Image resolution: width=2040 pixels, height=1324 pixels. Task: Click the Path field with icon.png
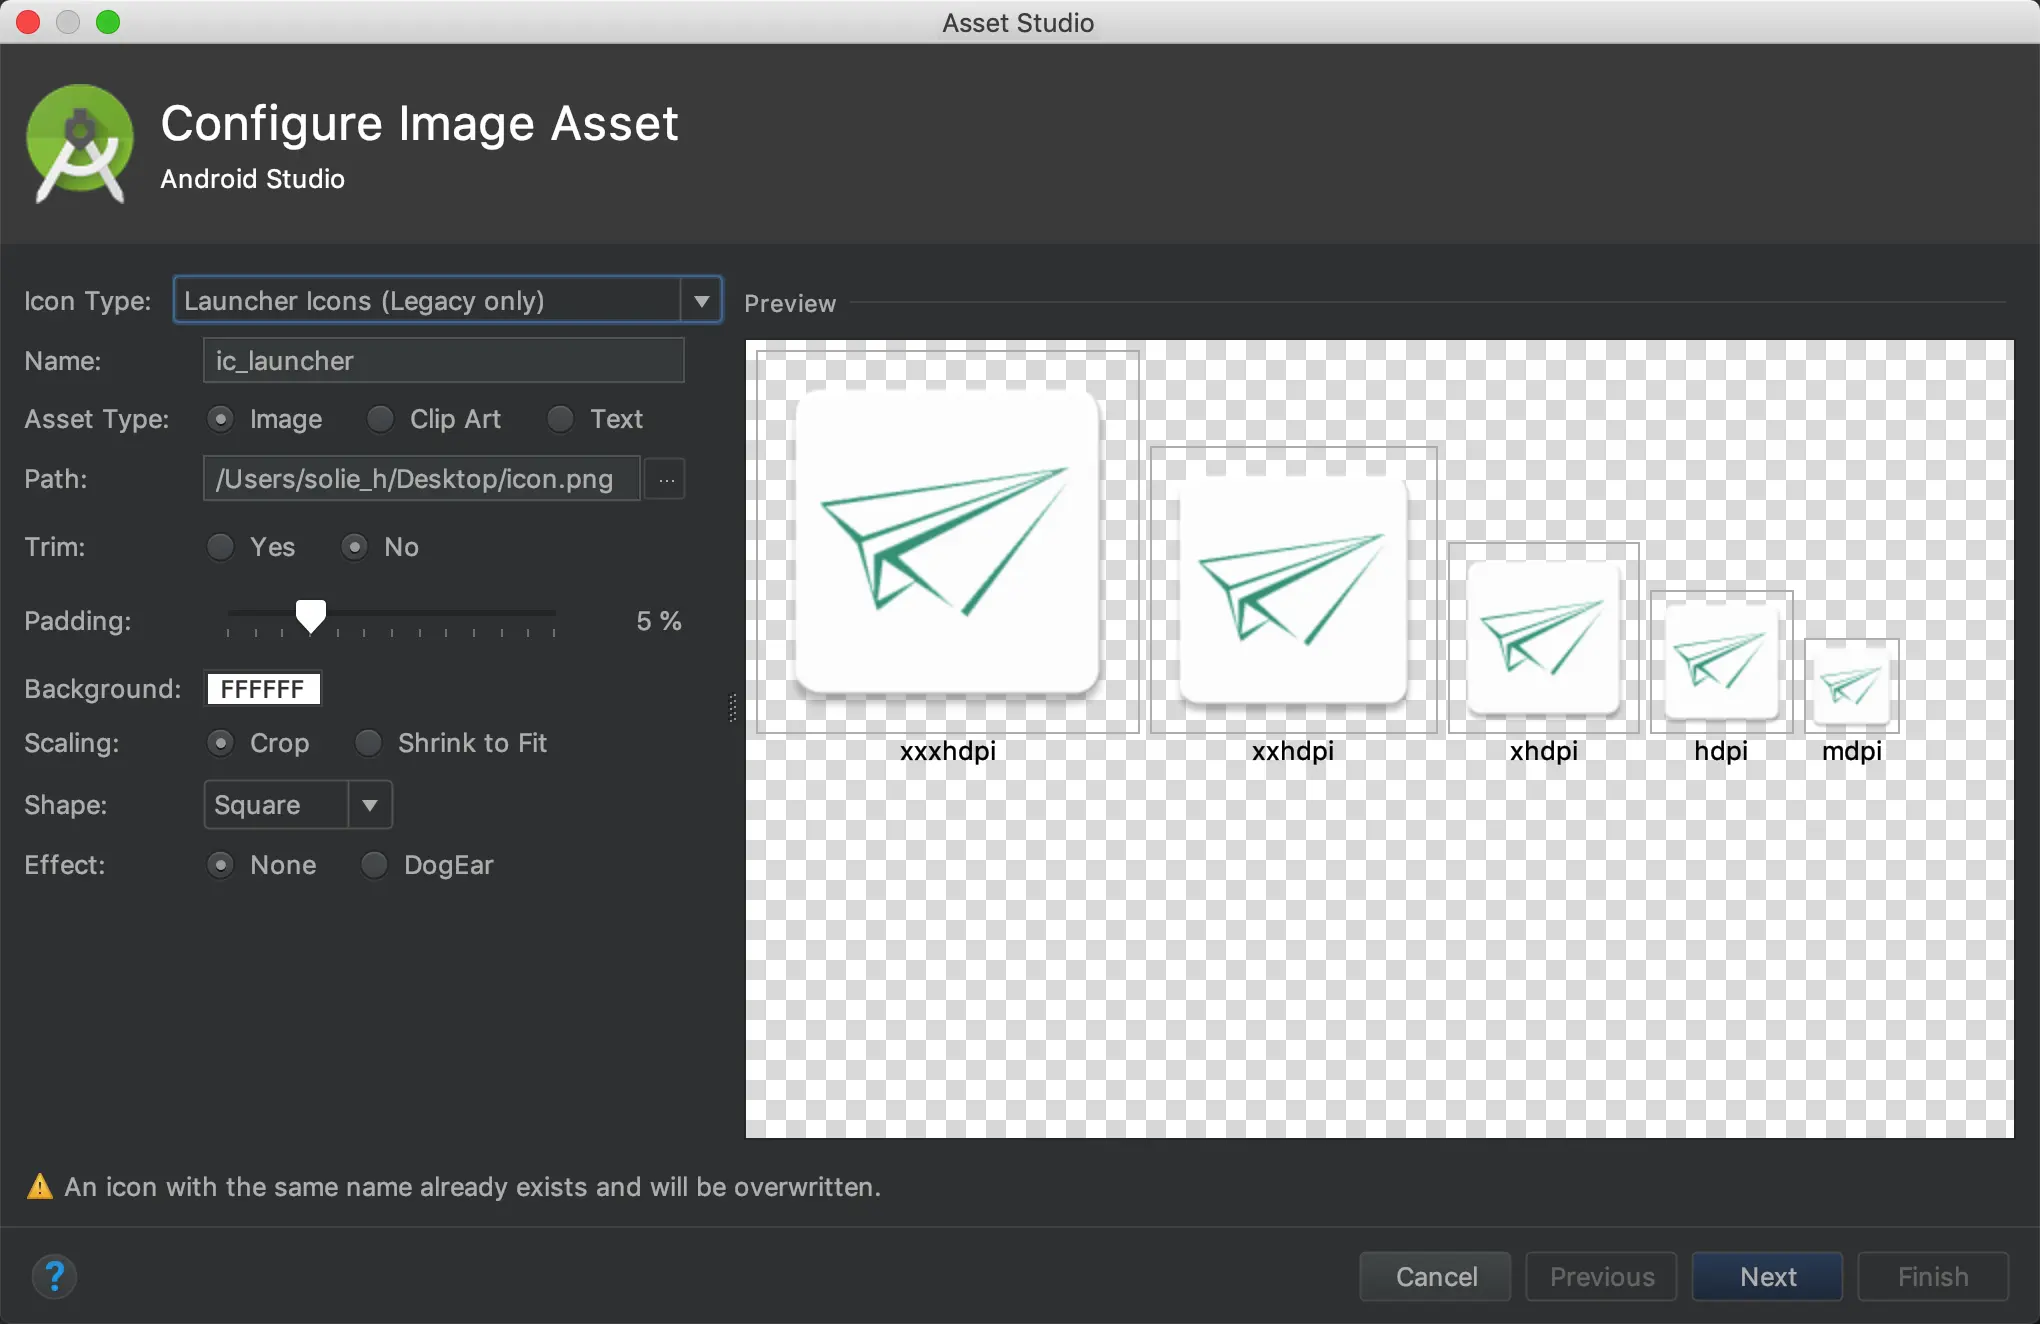point(422,479)
